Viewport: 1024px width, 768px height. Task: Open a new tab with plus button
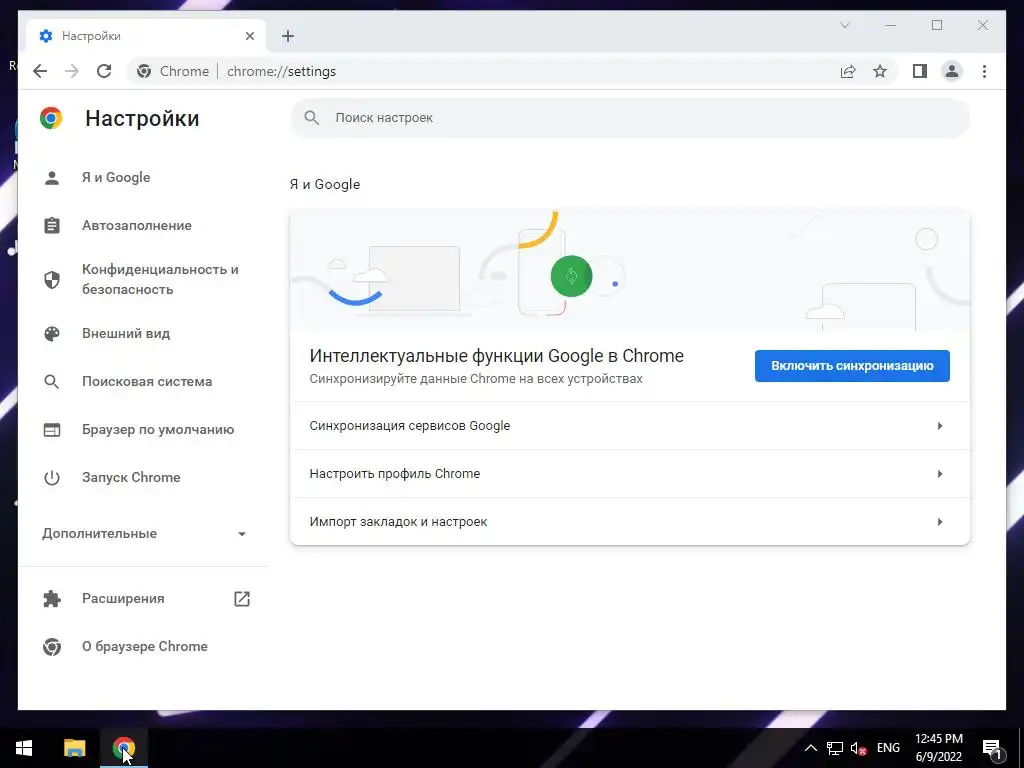click(x=288, y=36)
